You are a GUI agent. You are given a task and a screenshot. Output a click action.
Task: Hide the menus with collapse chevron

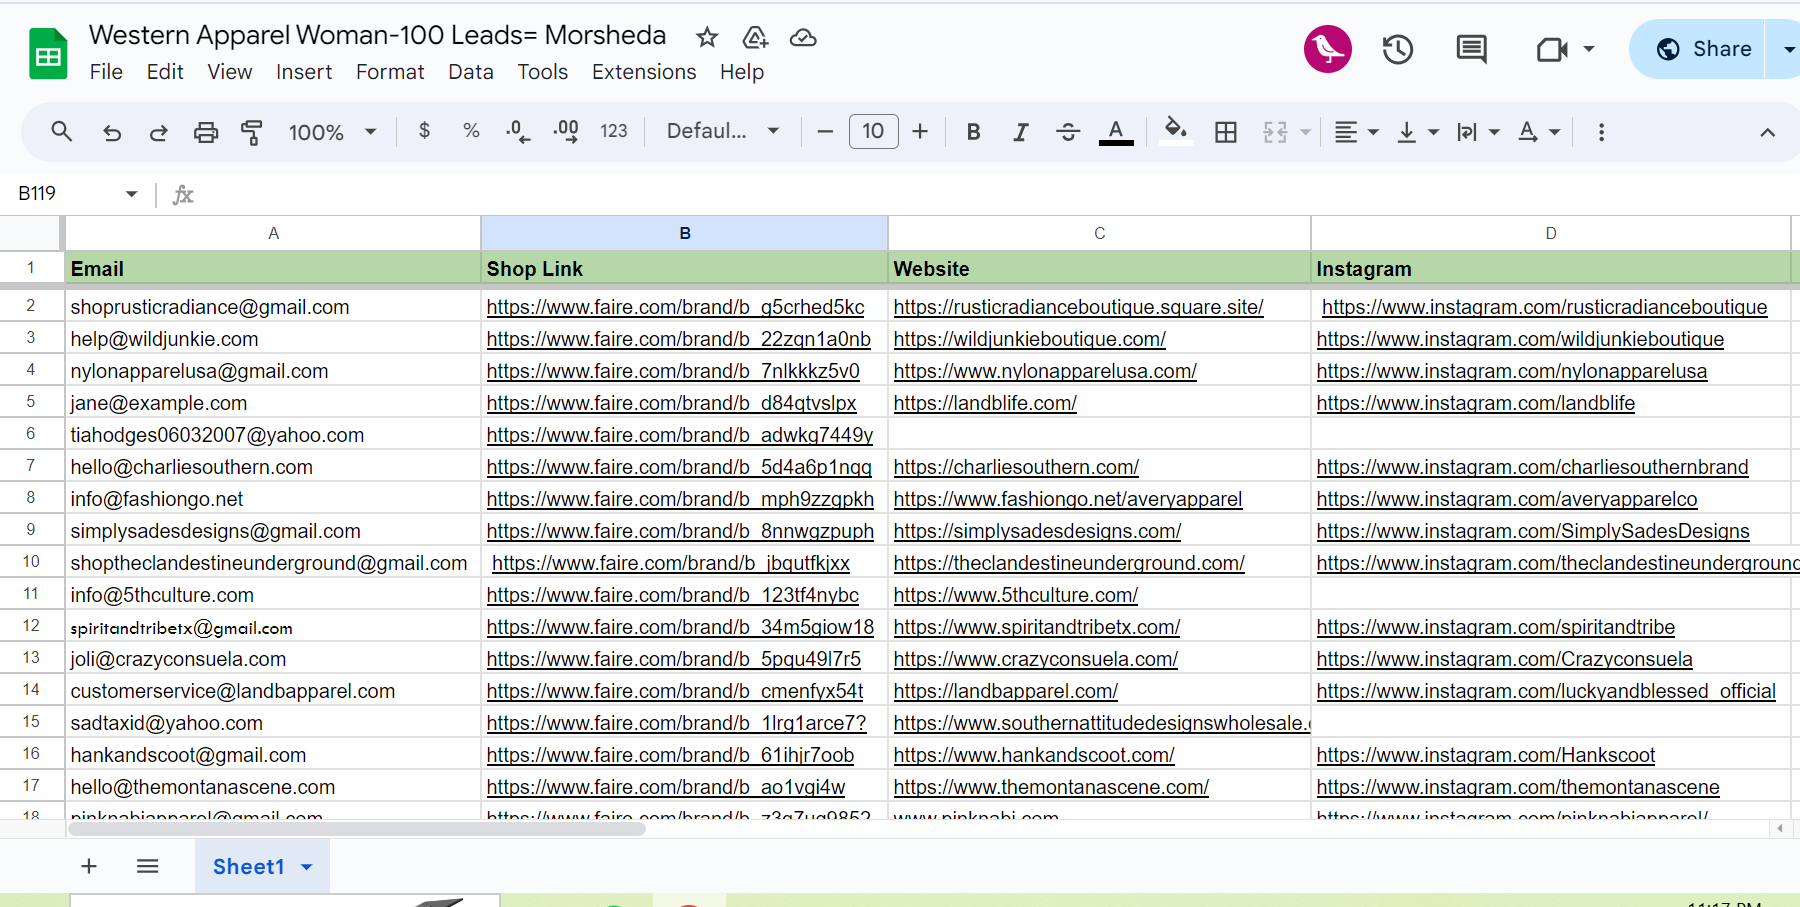[x=1767, y=132]
